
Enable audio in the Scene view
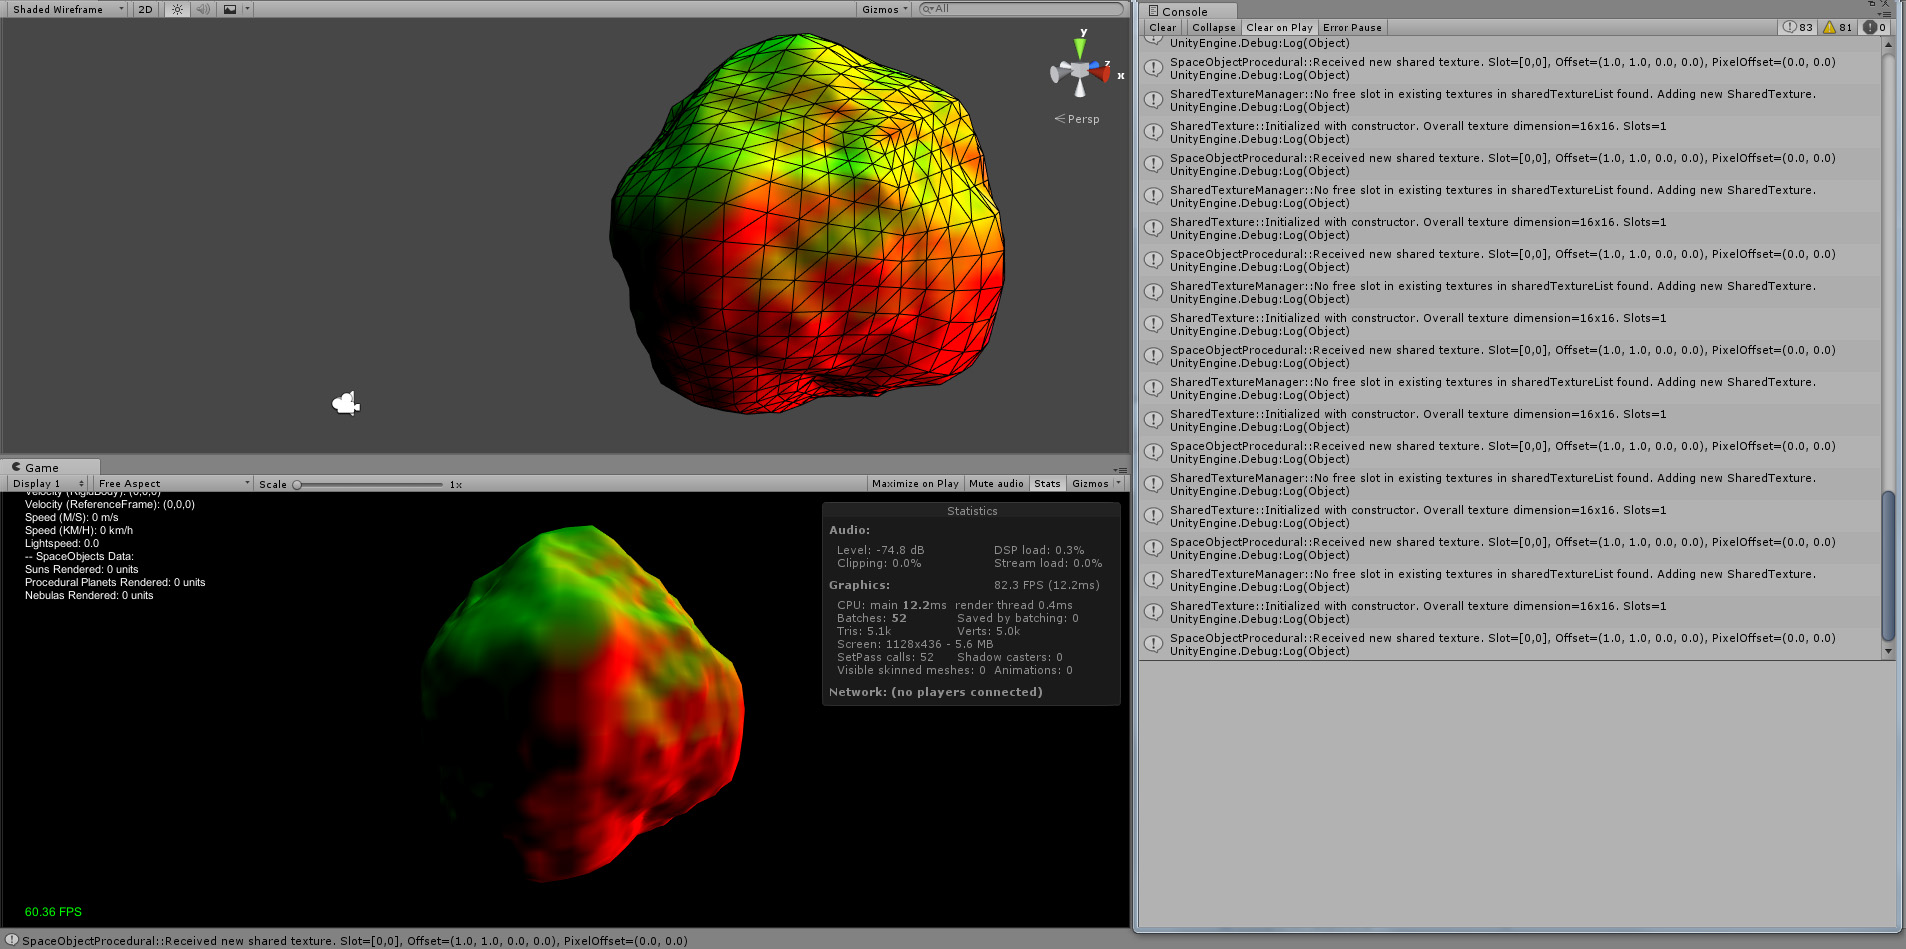(203, 9)
